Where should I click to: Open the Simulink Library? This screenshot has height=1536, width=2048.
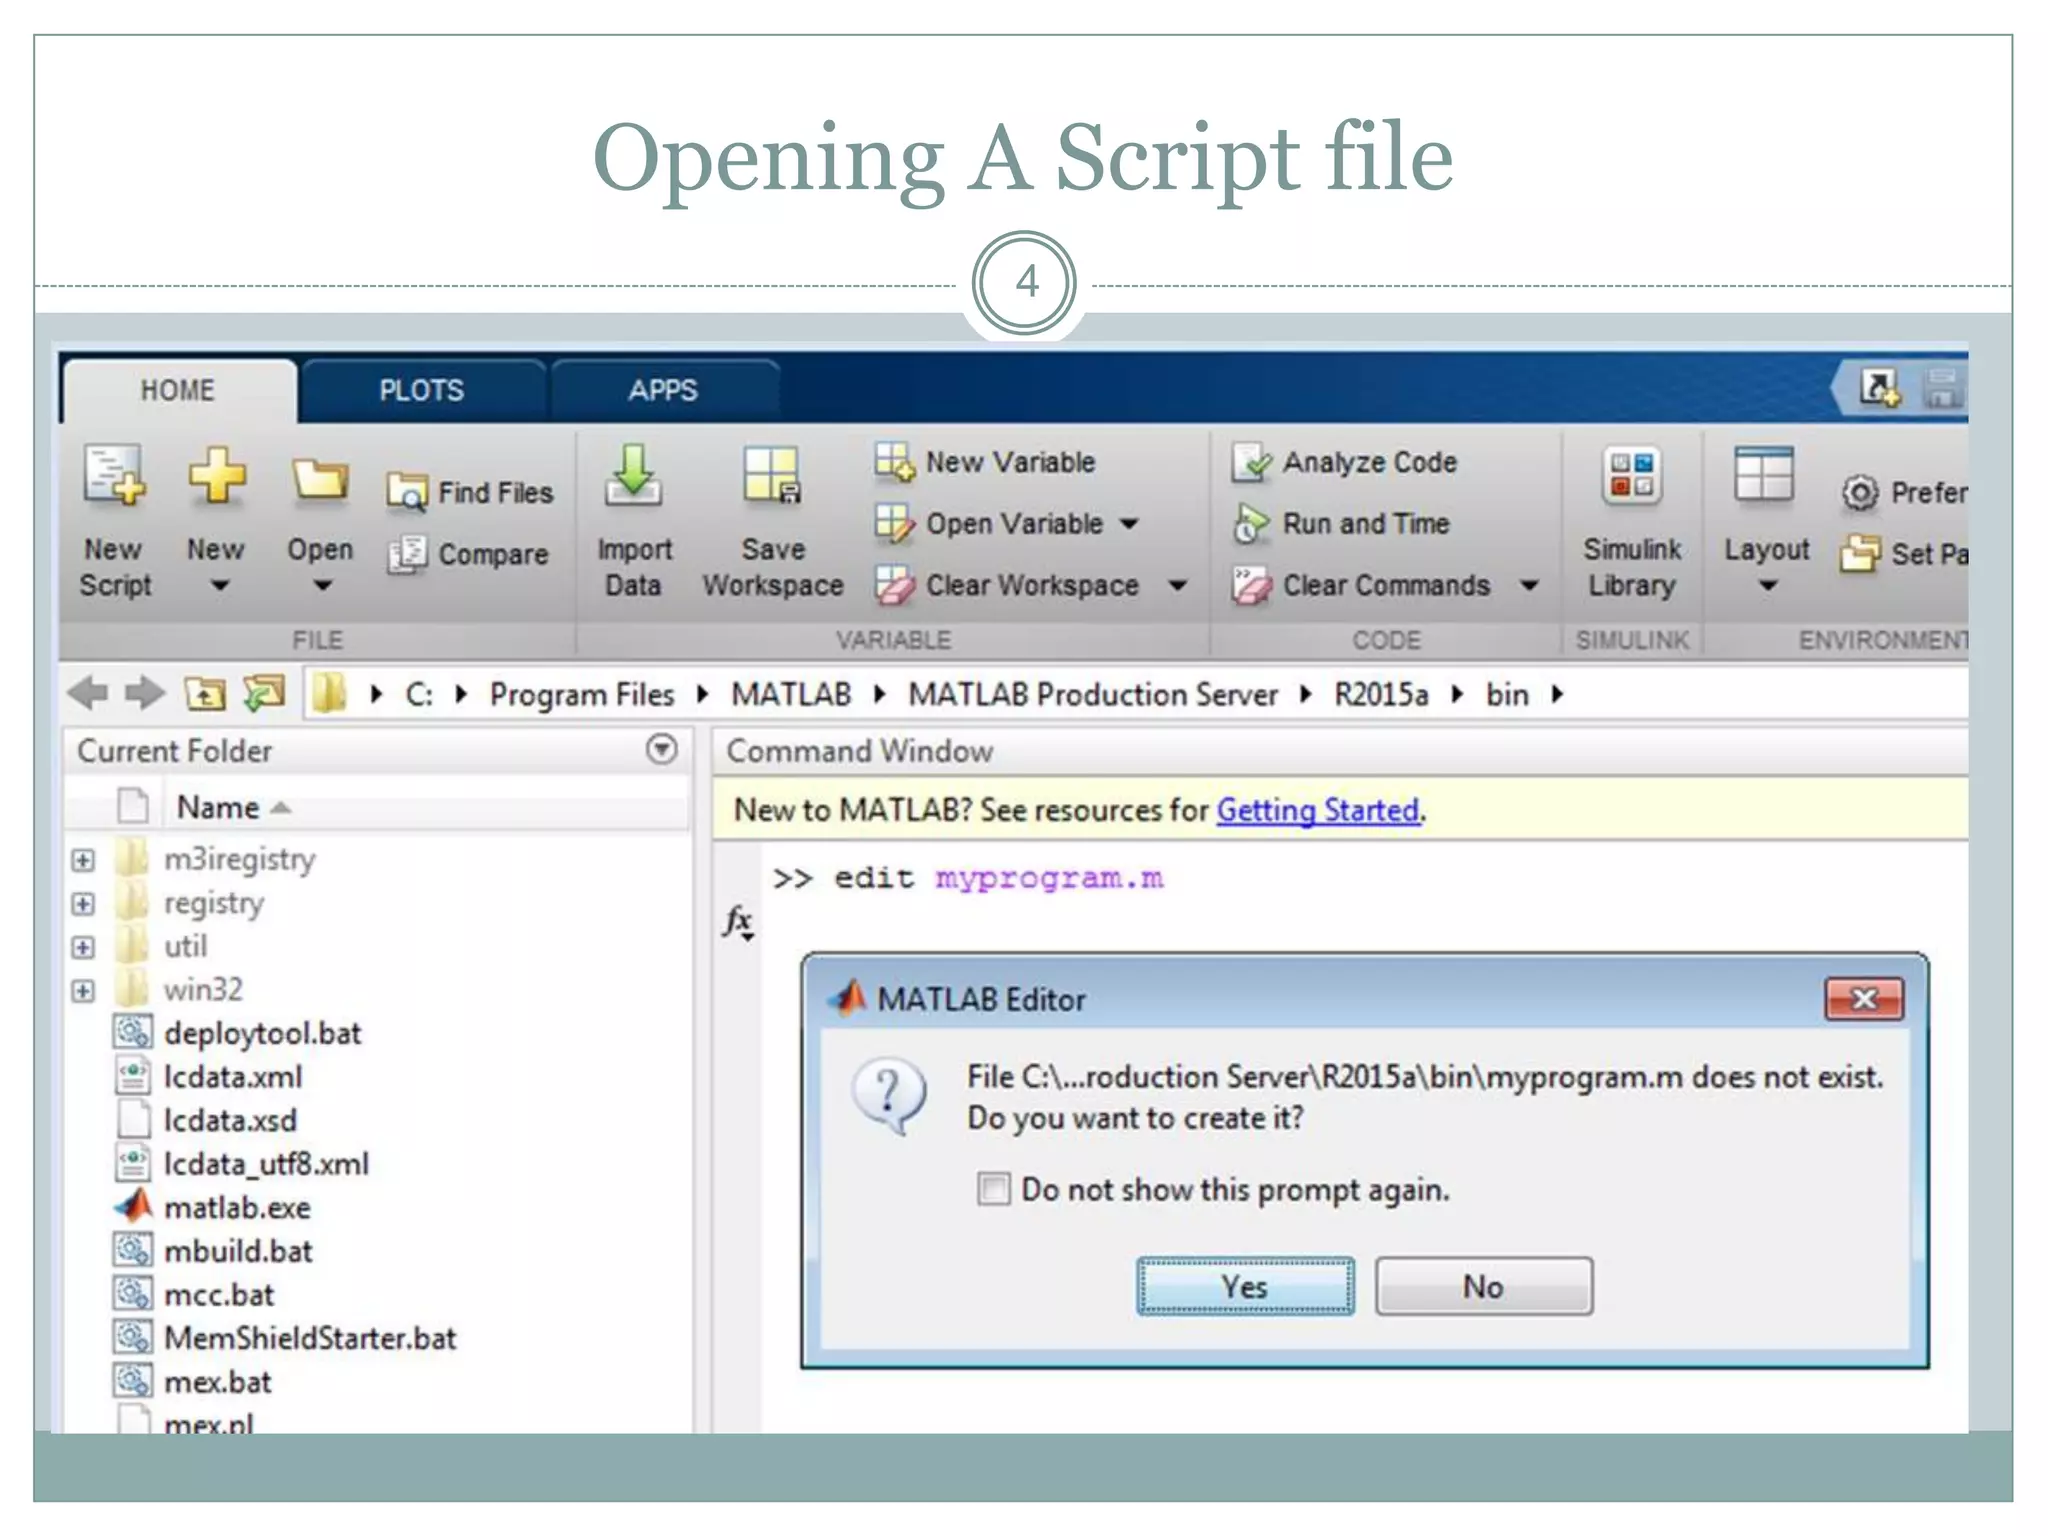tap(1632, 524)
